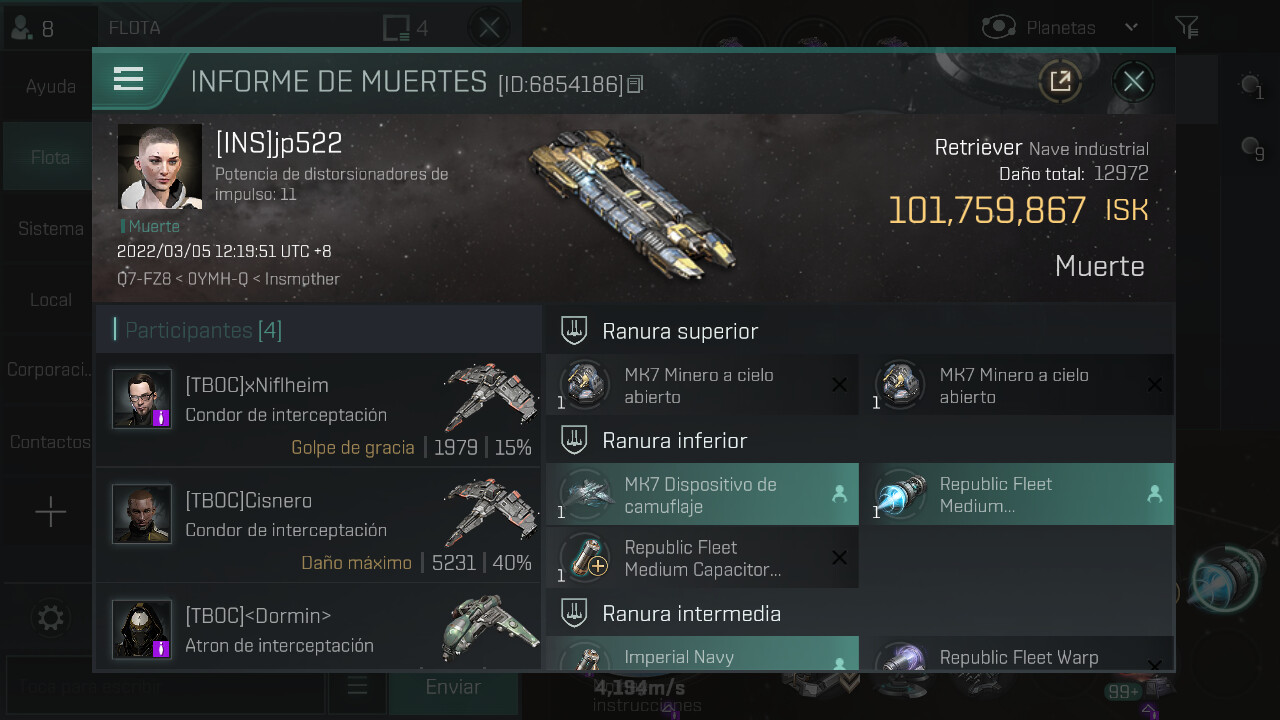Select MK7 Dispositivo de camuflaje module

click(x=702, y=495)
